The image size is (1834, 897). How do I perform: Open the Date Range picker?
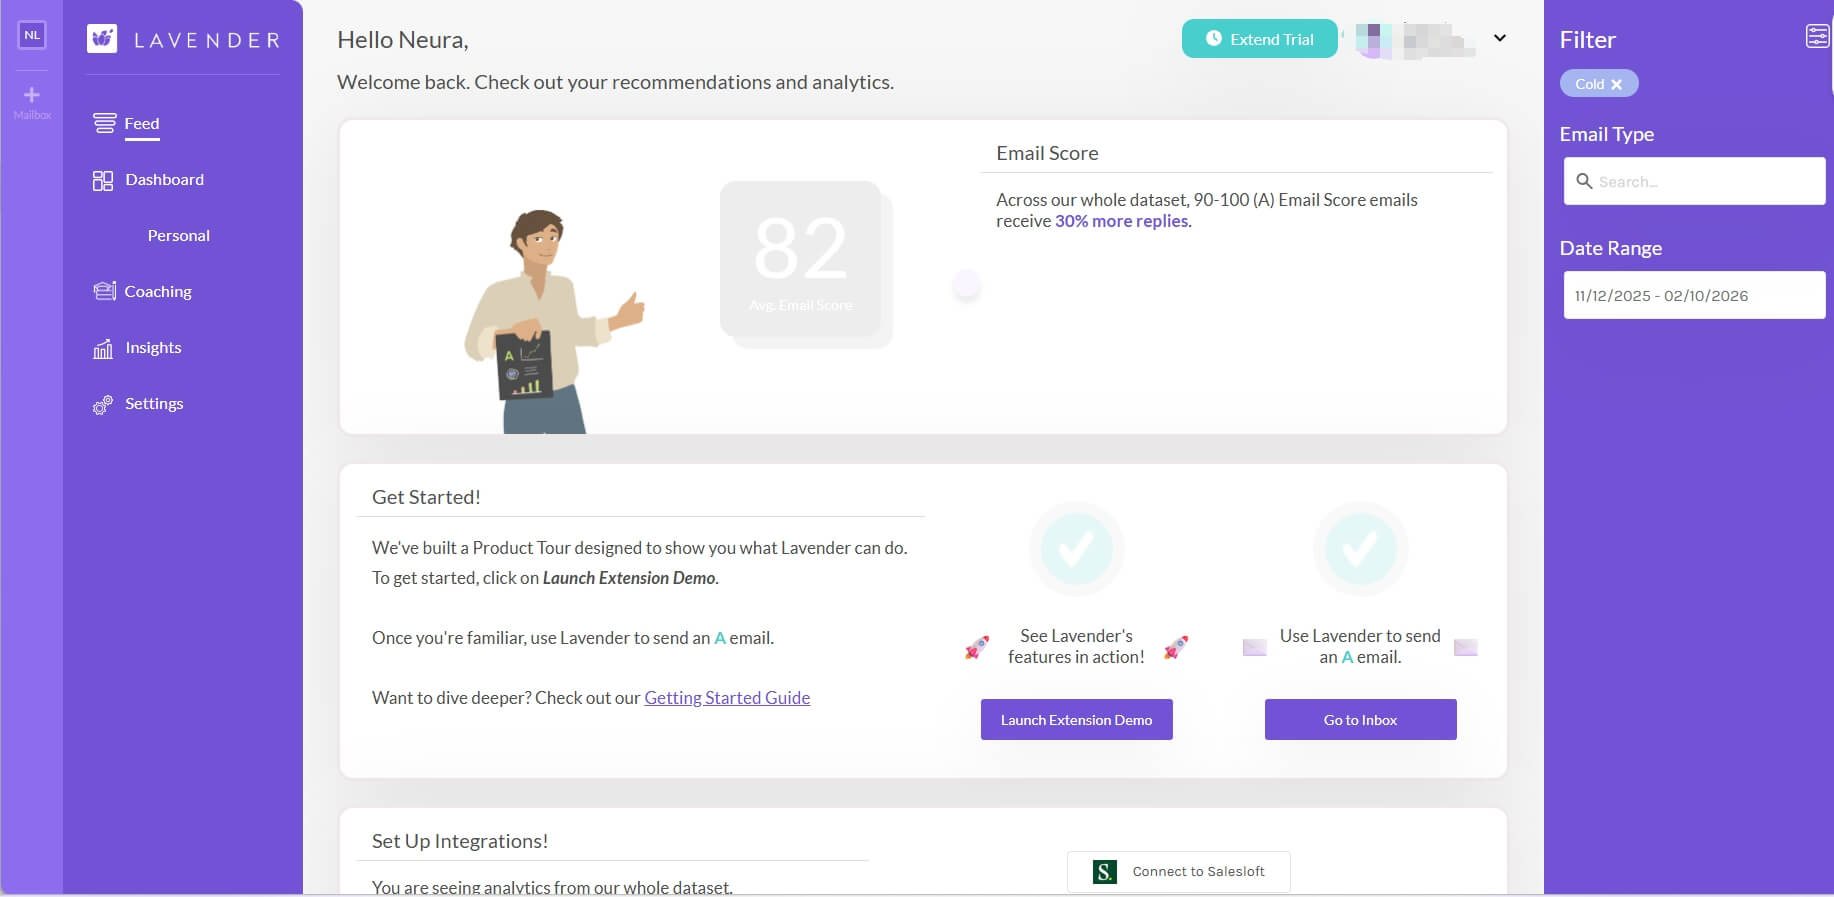click(x=1693, y=295)
